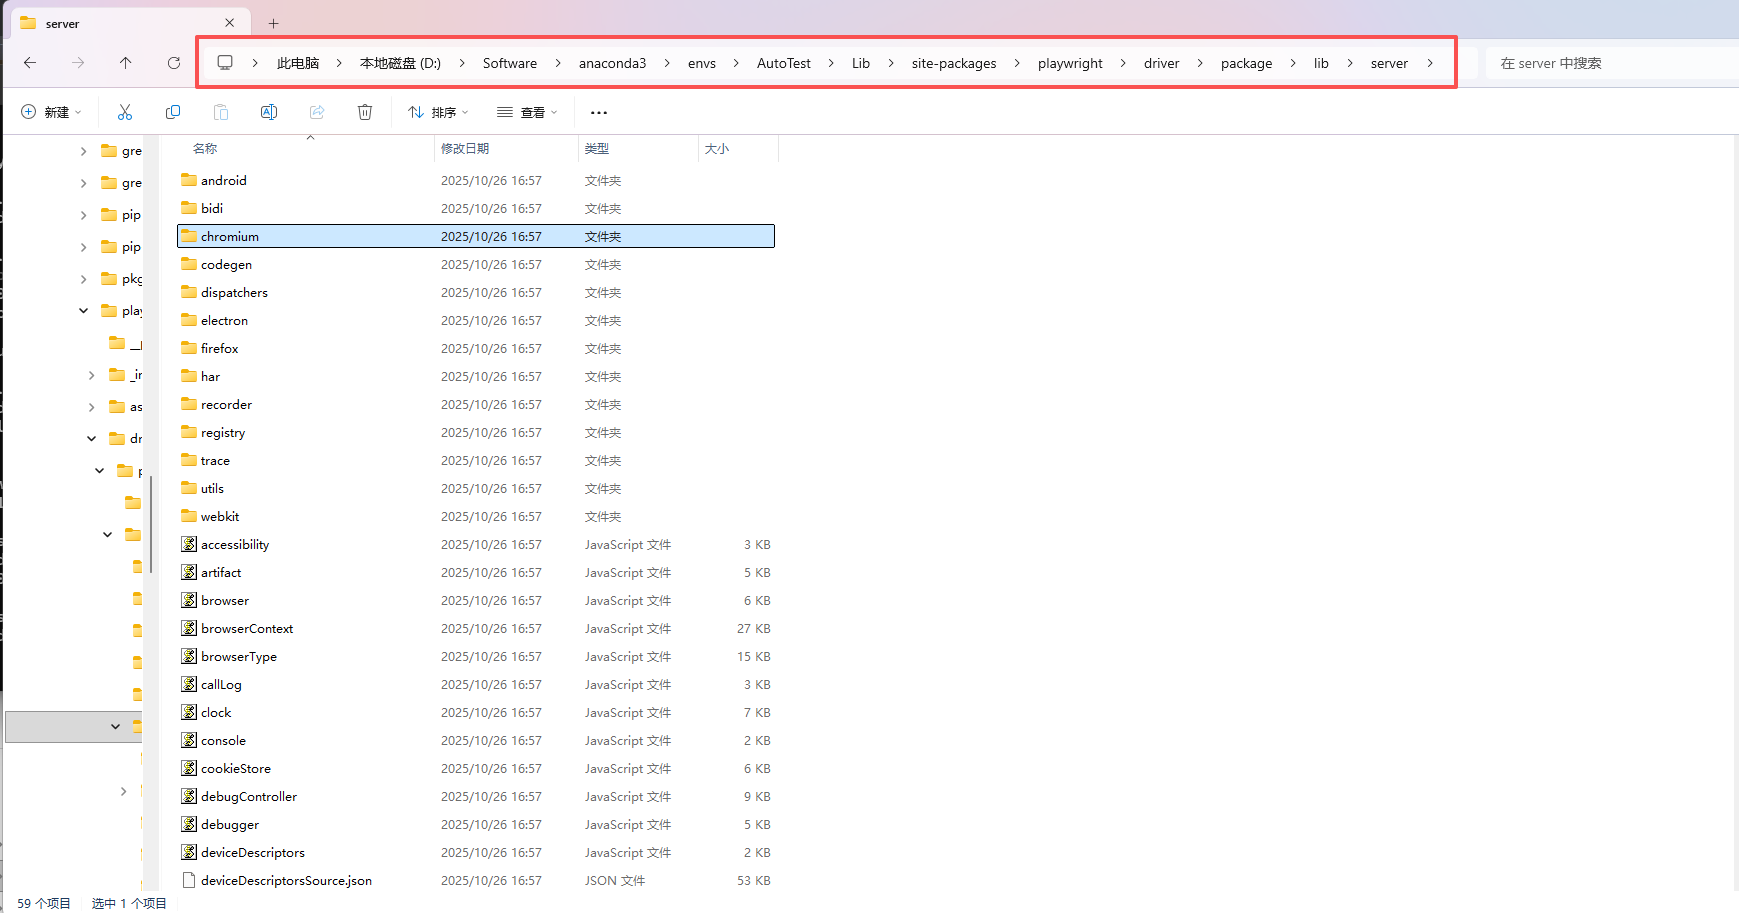Navigate to anaconda3 breadcrumb segment
This screenshot has height=913, width=1739.
click(612, 63)
